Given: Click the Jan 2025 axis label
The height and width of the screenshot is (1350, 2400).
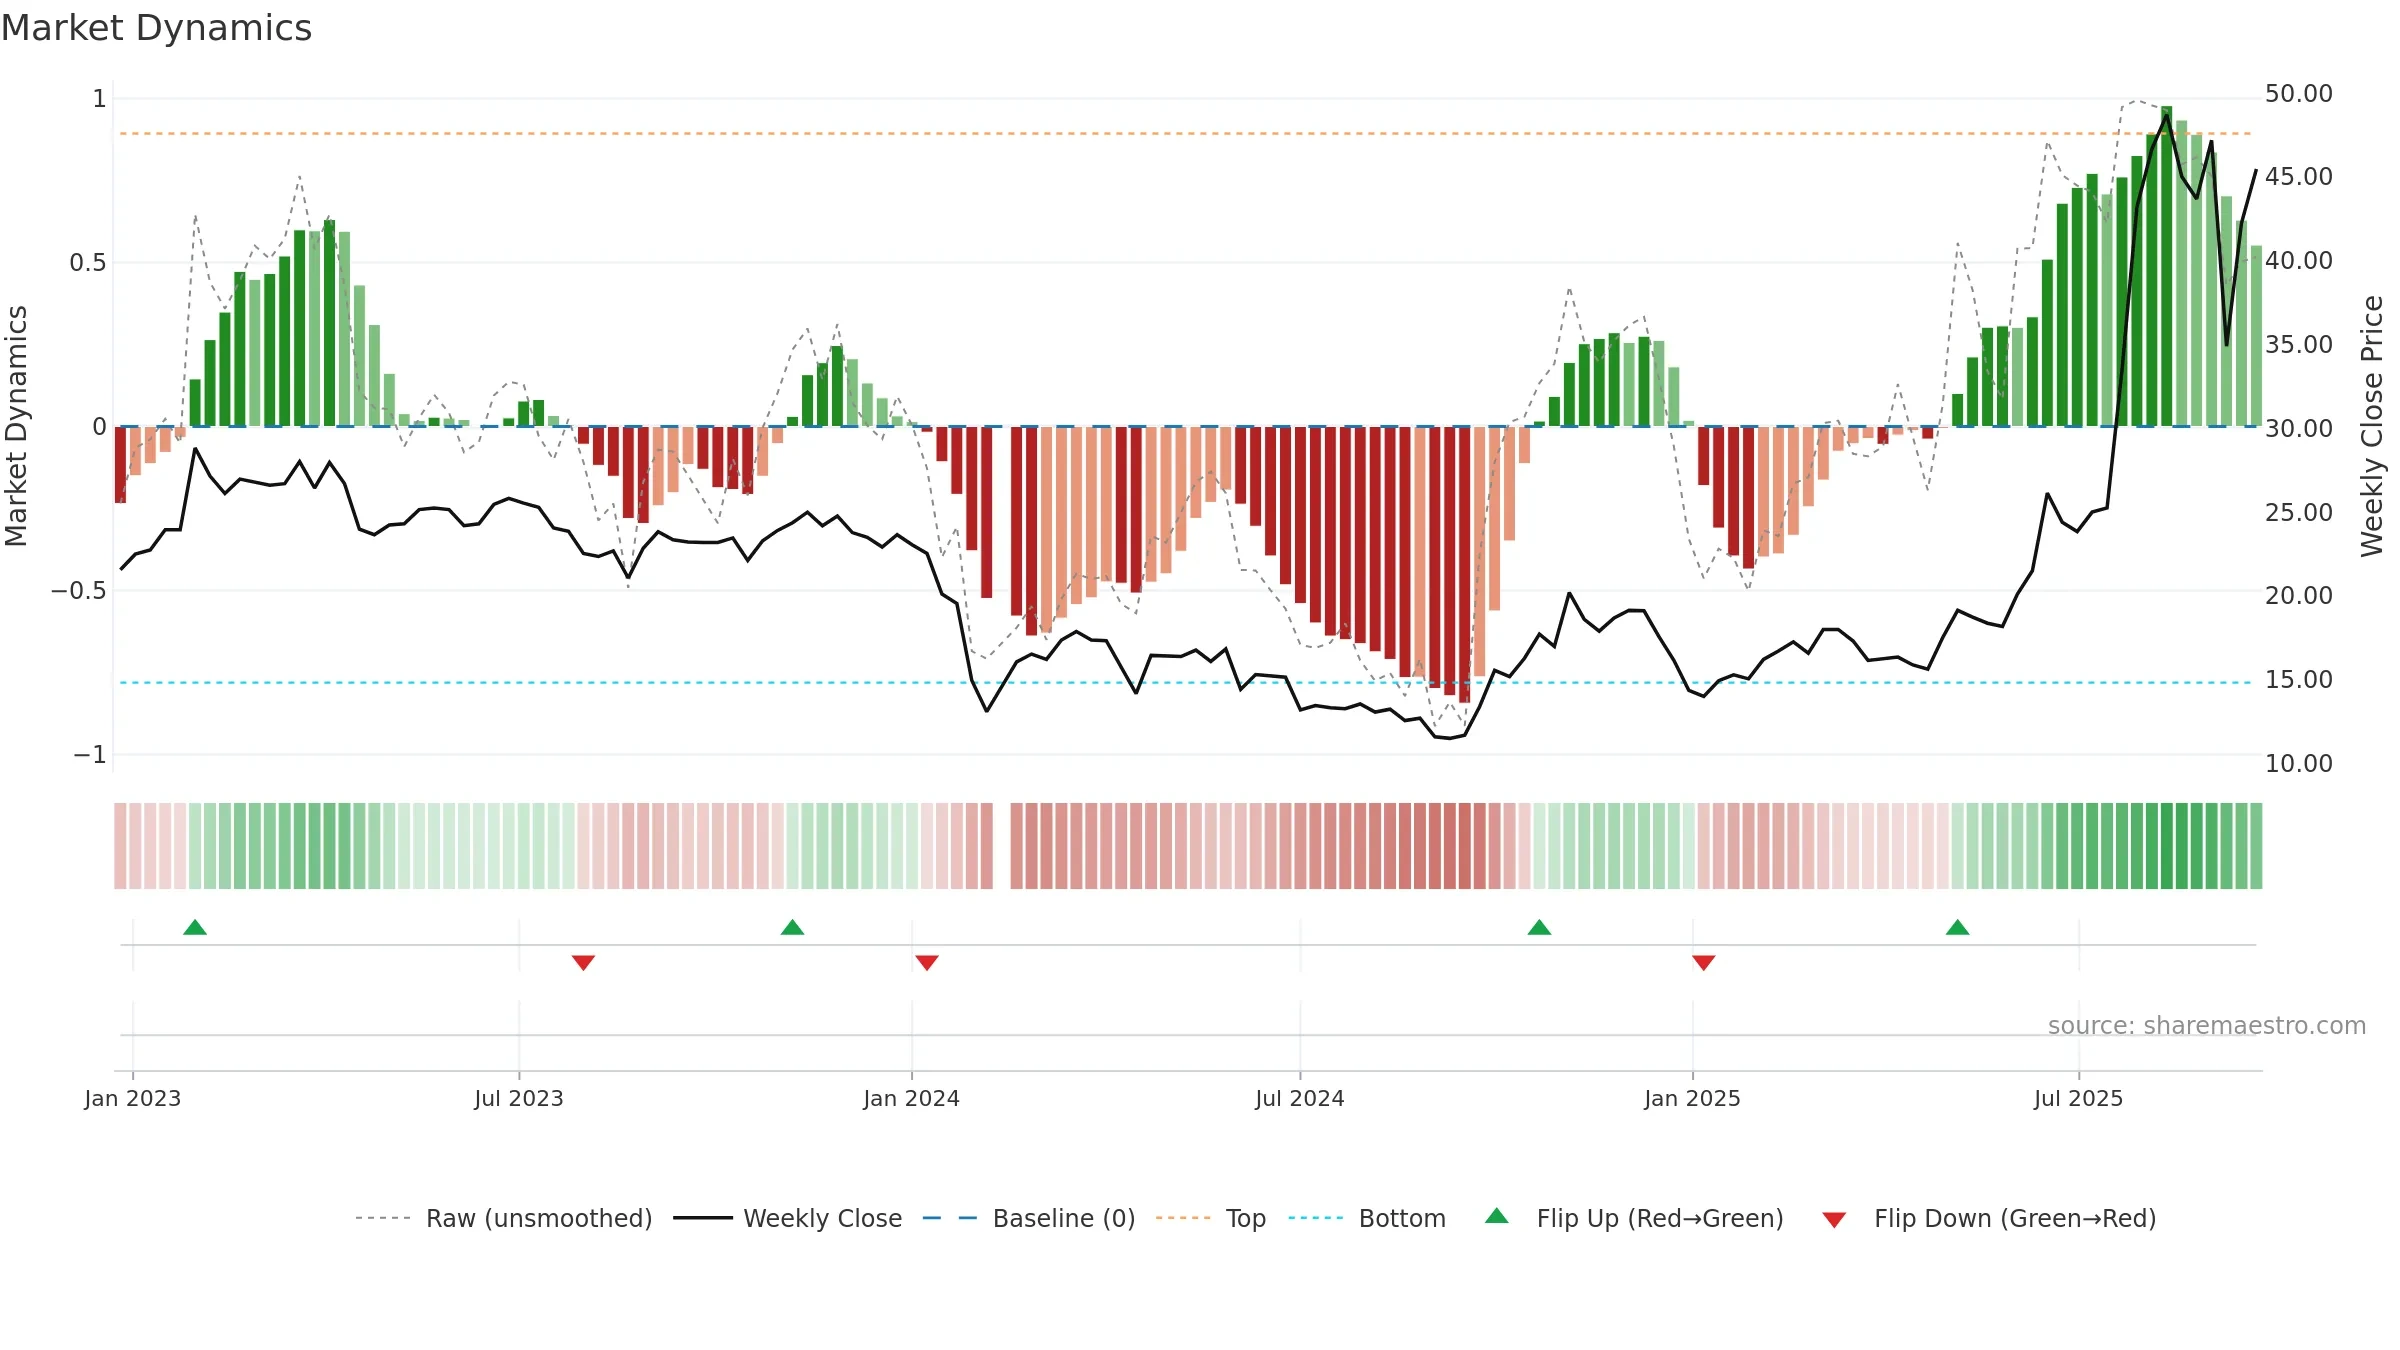Looking at the screenshot, I should (x=1692, y=1098).
